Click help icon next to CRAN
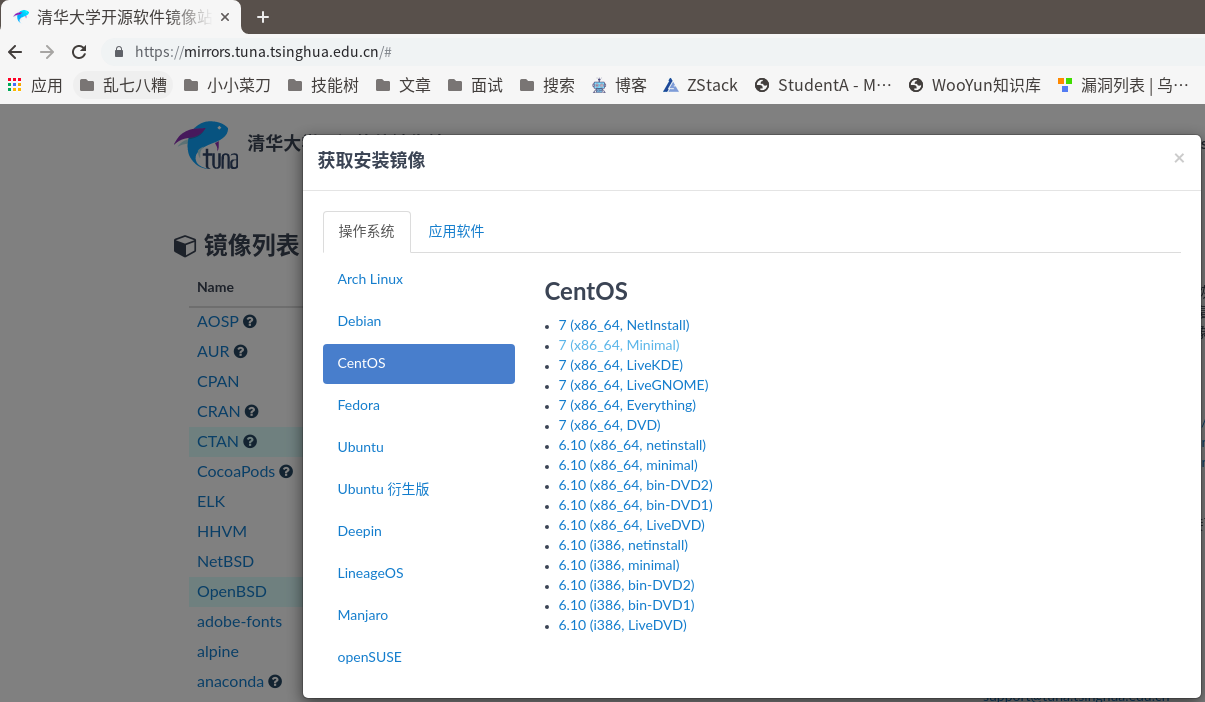Viewport: 1205px width, 702px height. (x=252, y=412)
